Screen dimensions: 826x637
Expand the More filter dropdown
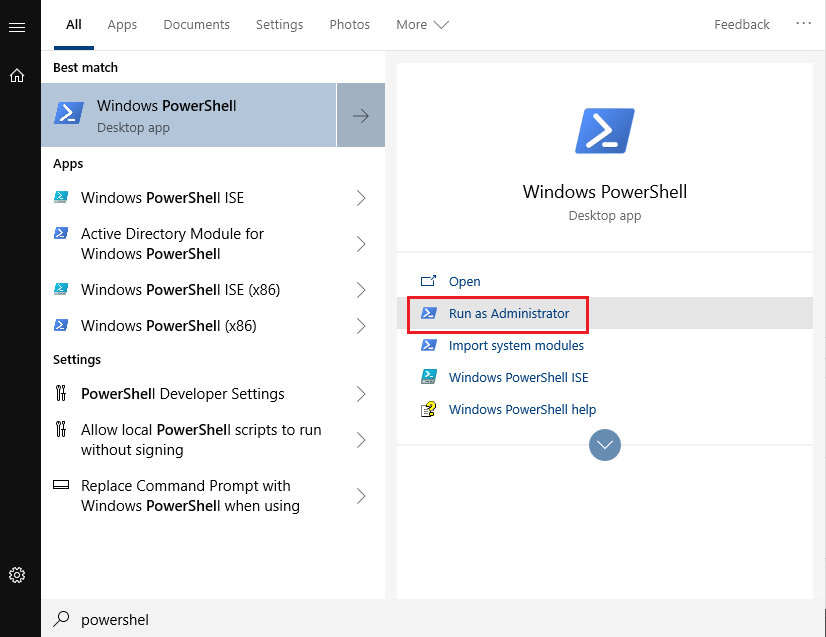[x=422, y=25]
